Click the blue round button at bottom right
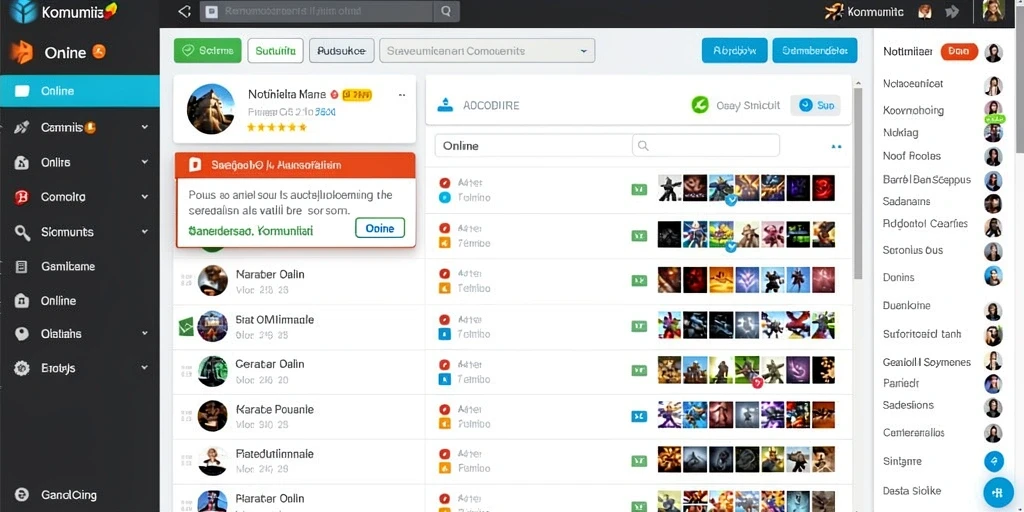The height and width of the screenshot is (512, 1024). [997, 492]
